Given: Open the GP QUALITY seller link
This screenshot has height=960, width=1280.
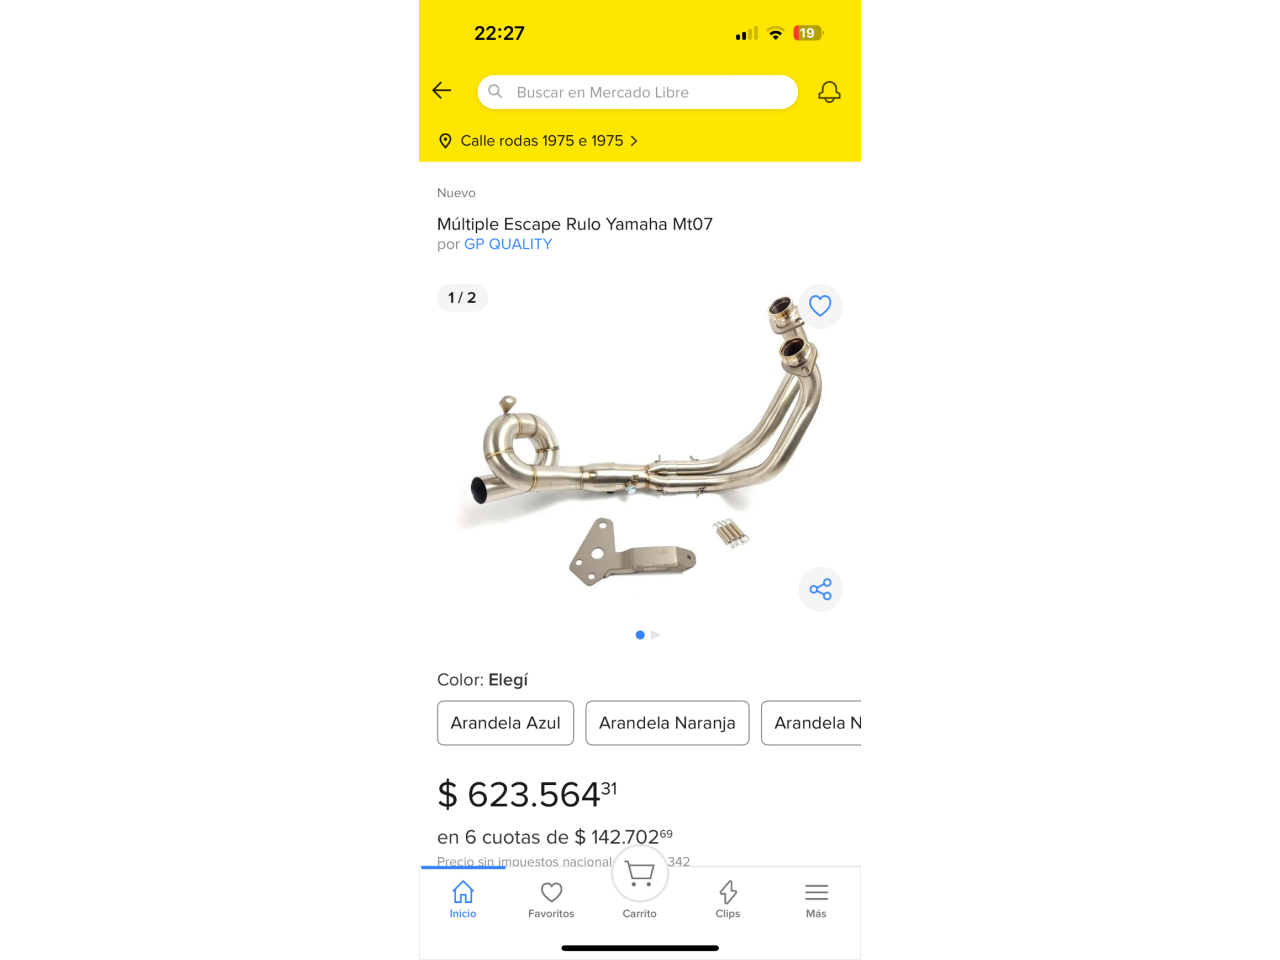Looking at the screenshot, I should tap(508, 244).
